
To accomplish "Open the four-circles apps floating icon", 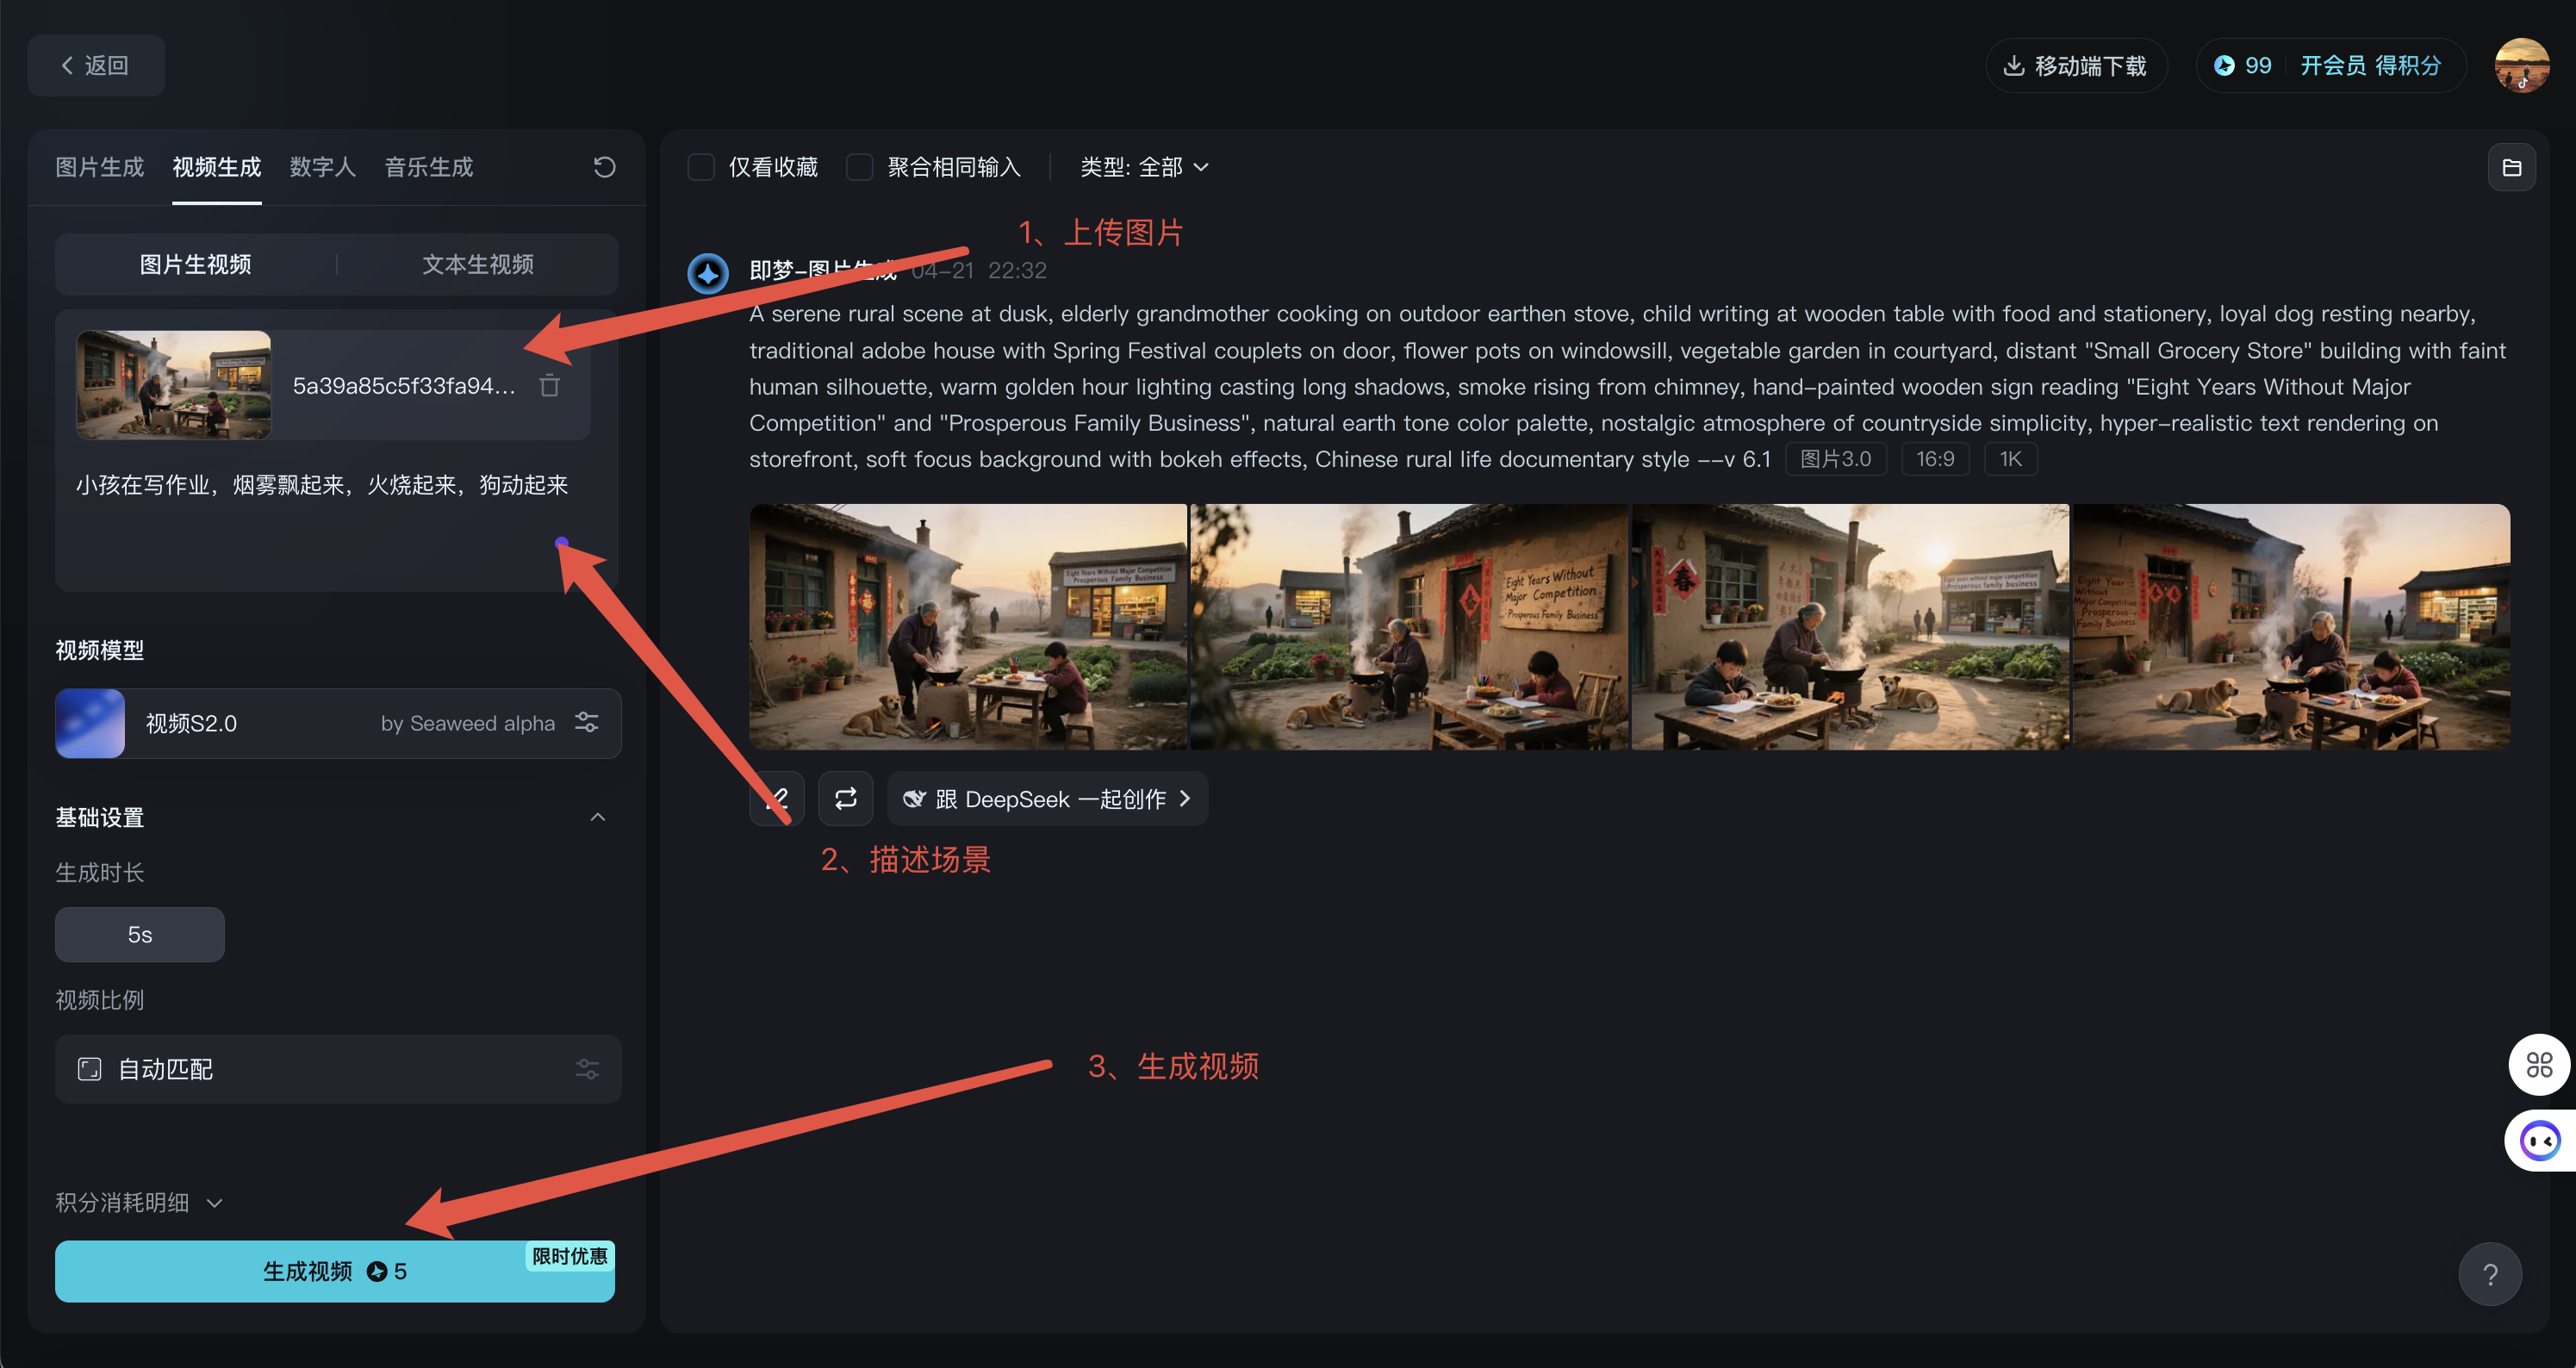I will 2539,1064.
